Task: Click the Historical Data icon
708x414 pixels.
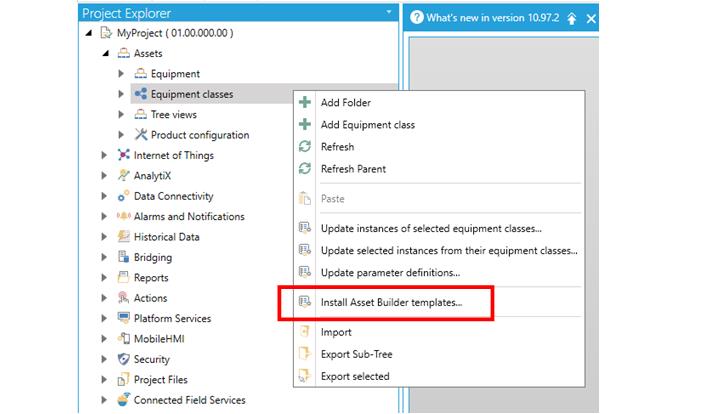Action: click(x=124, y=237)
